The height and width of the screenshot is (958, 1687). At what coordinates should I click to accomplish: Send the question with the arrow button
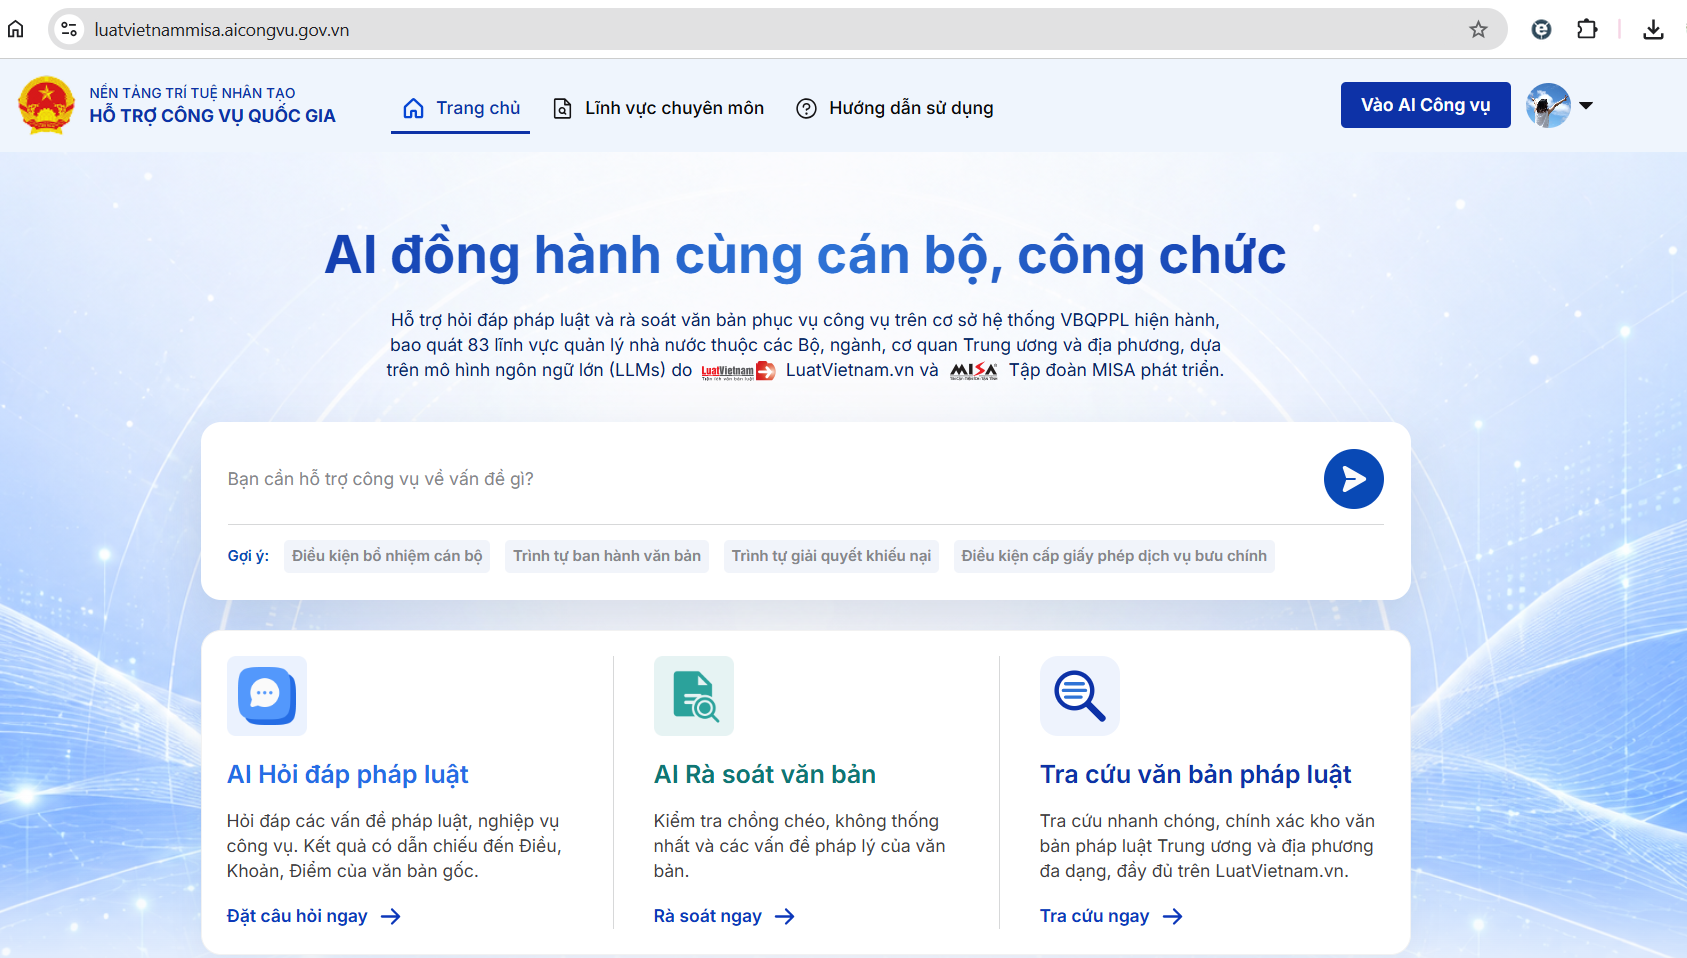(1353, 479)
